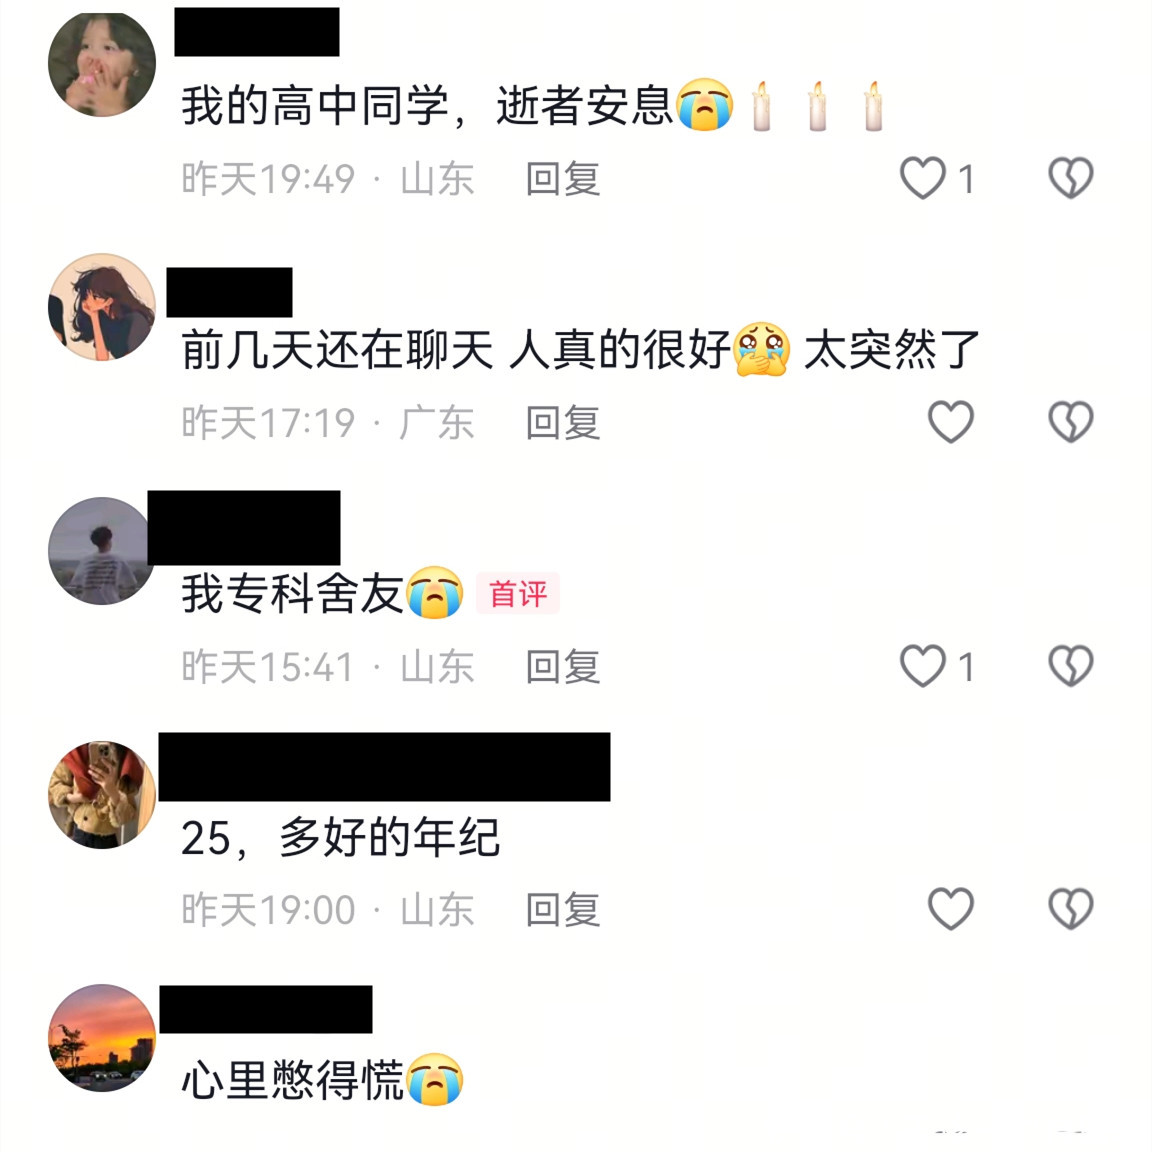
Task: Tap broken-heart on 前几天还在聊天 comment
Action: (1070, 422)
